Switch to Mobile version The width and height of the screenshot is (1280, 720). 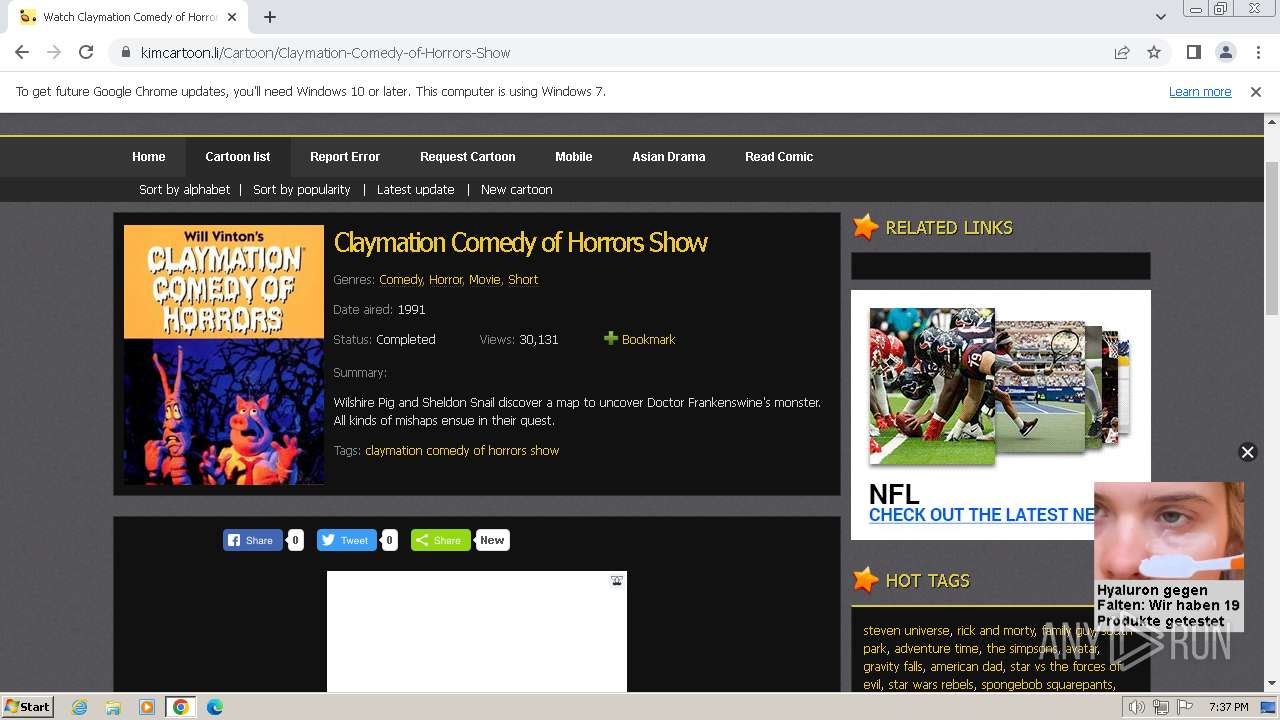coord(573,157)
